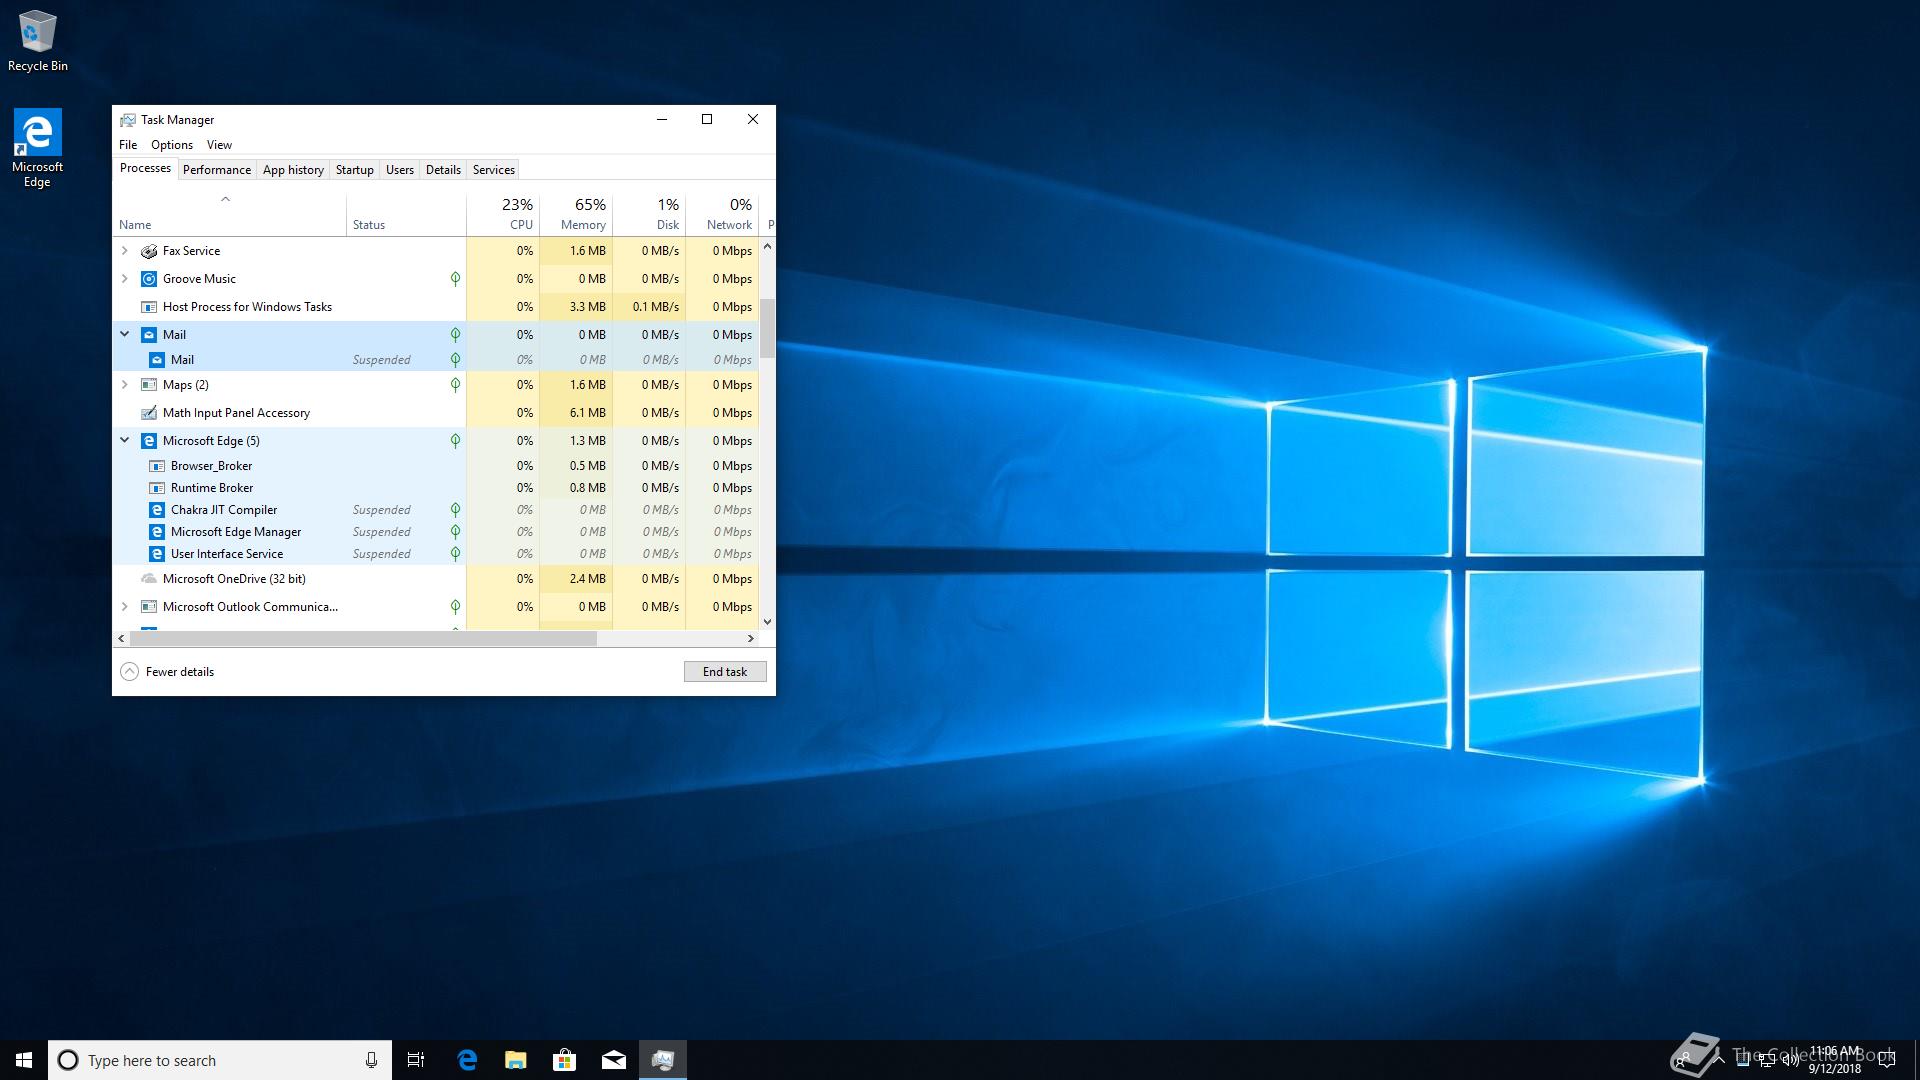Click the green leaf icon on the Chakra JIT Compiler row
The width and height of the screenshot is (1920, 1080).
tap(455, 510)
